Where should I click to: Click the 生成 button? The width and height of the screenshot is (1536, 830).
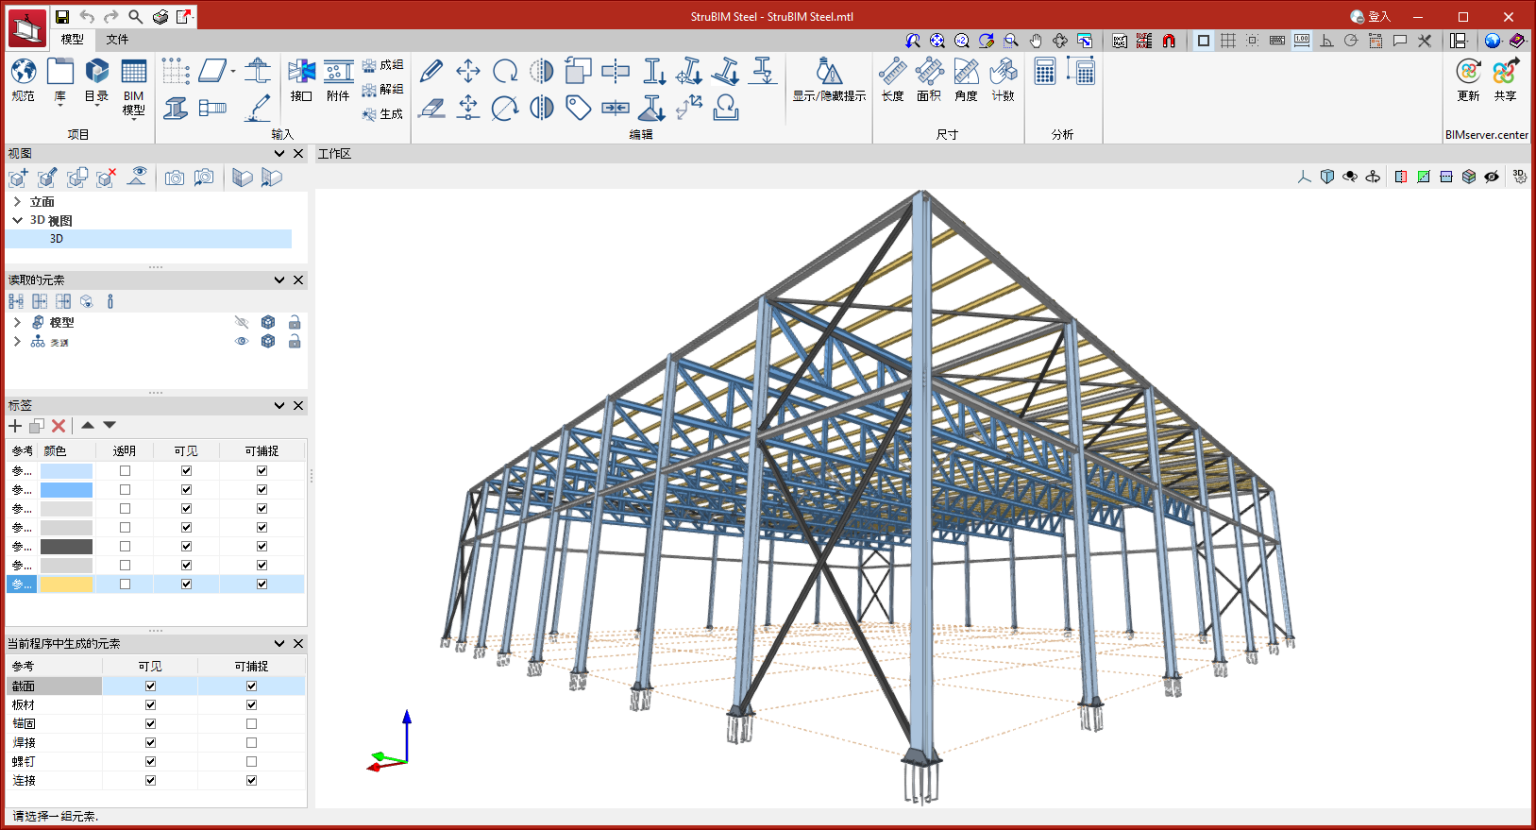tap(383, 114)
